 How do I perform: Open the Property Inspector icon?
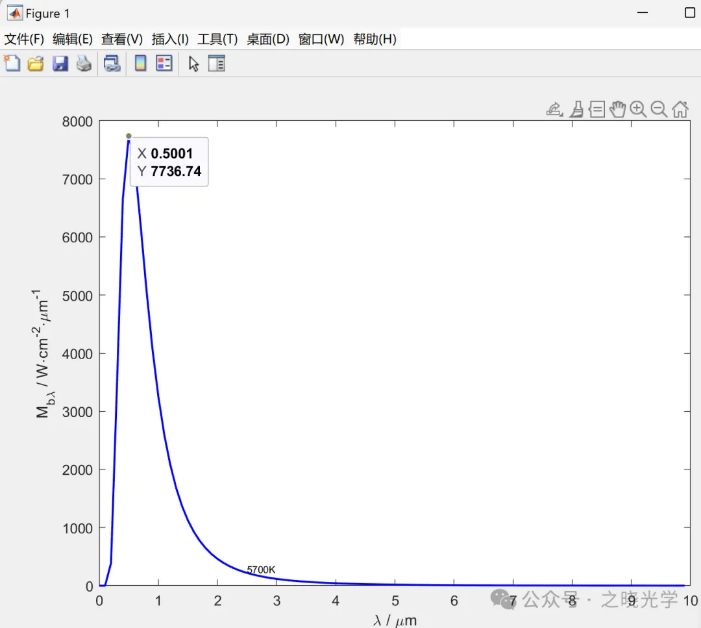pyautogui.click(x=216, y=63)
